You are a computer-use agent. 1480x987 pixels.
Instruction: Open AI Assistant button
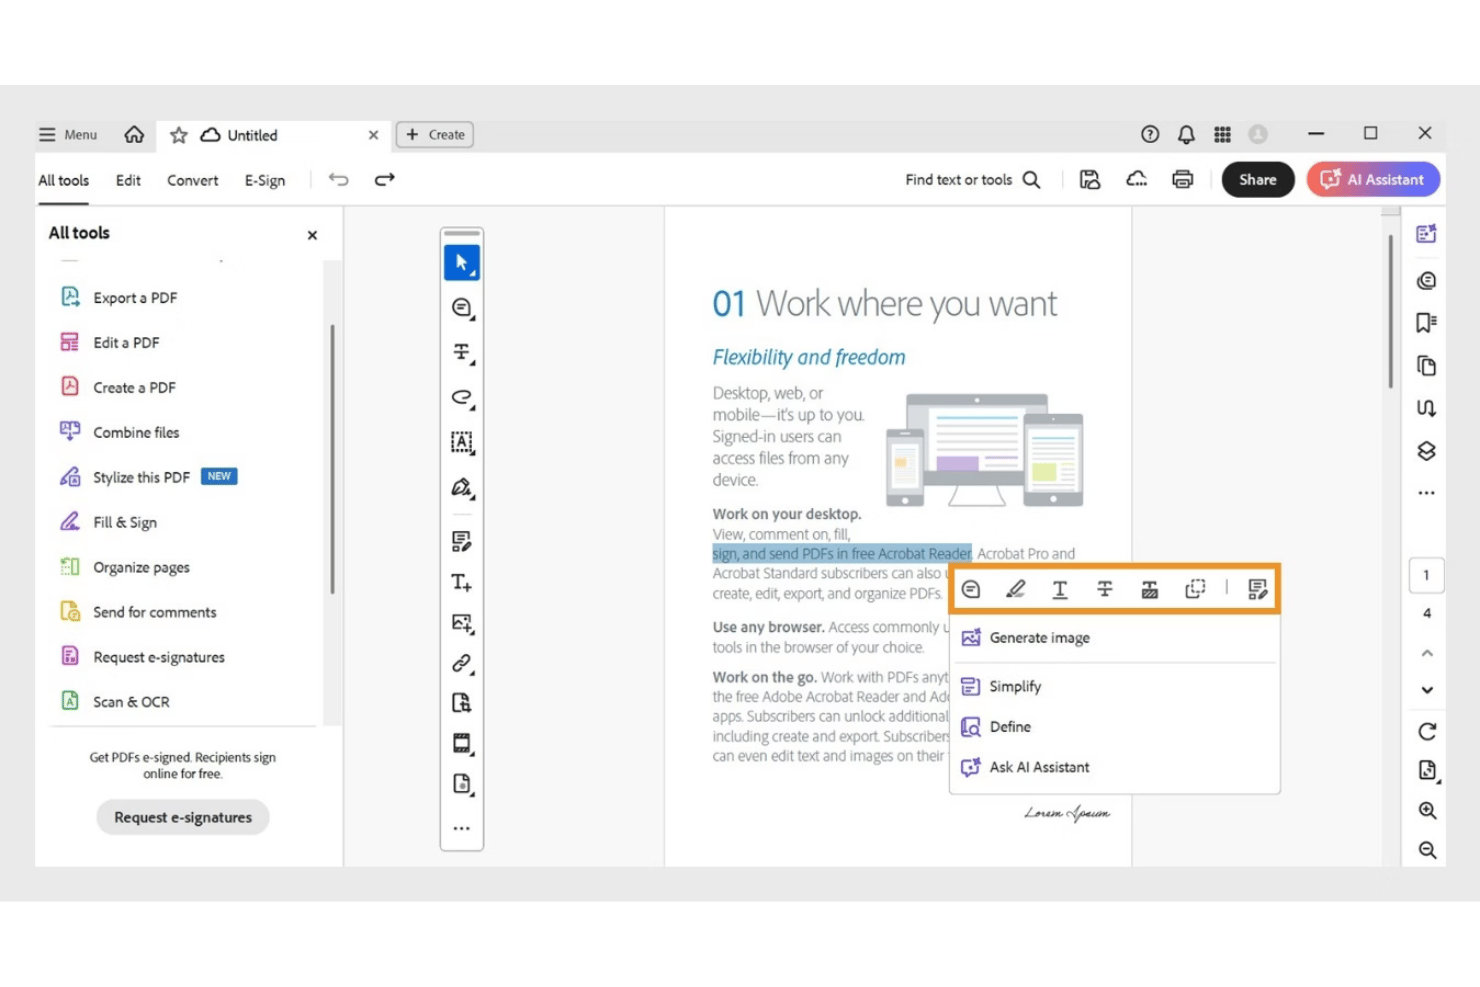click(x=1373, y=180)
